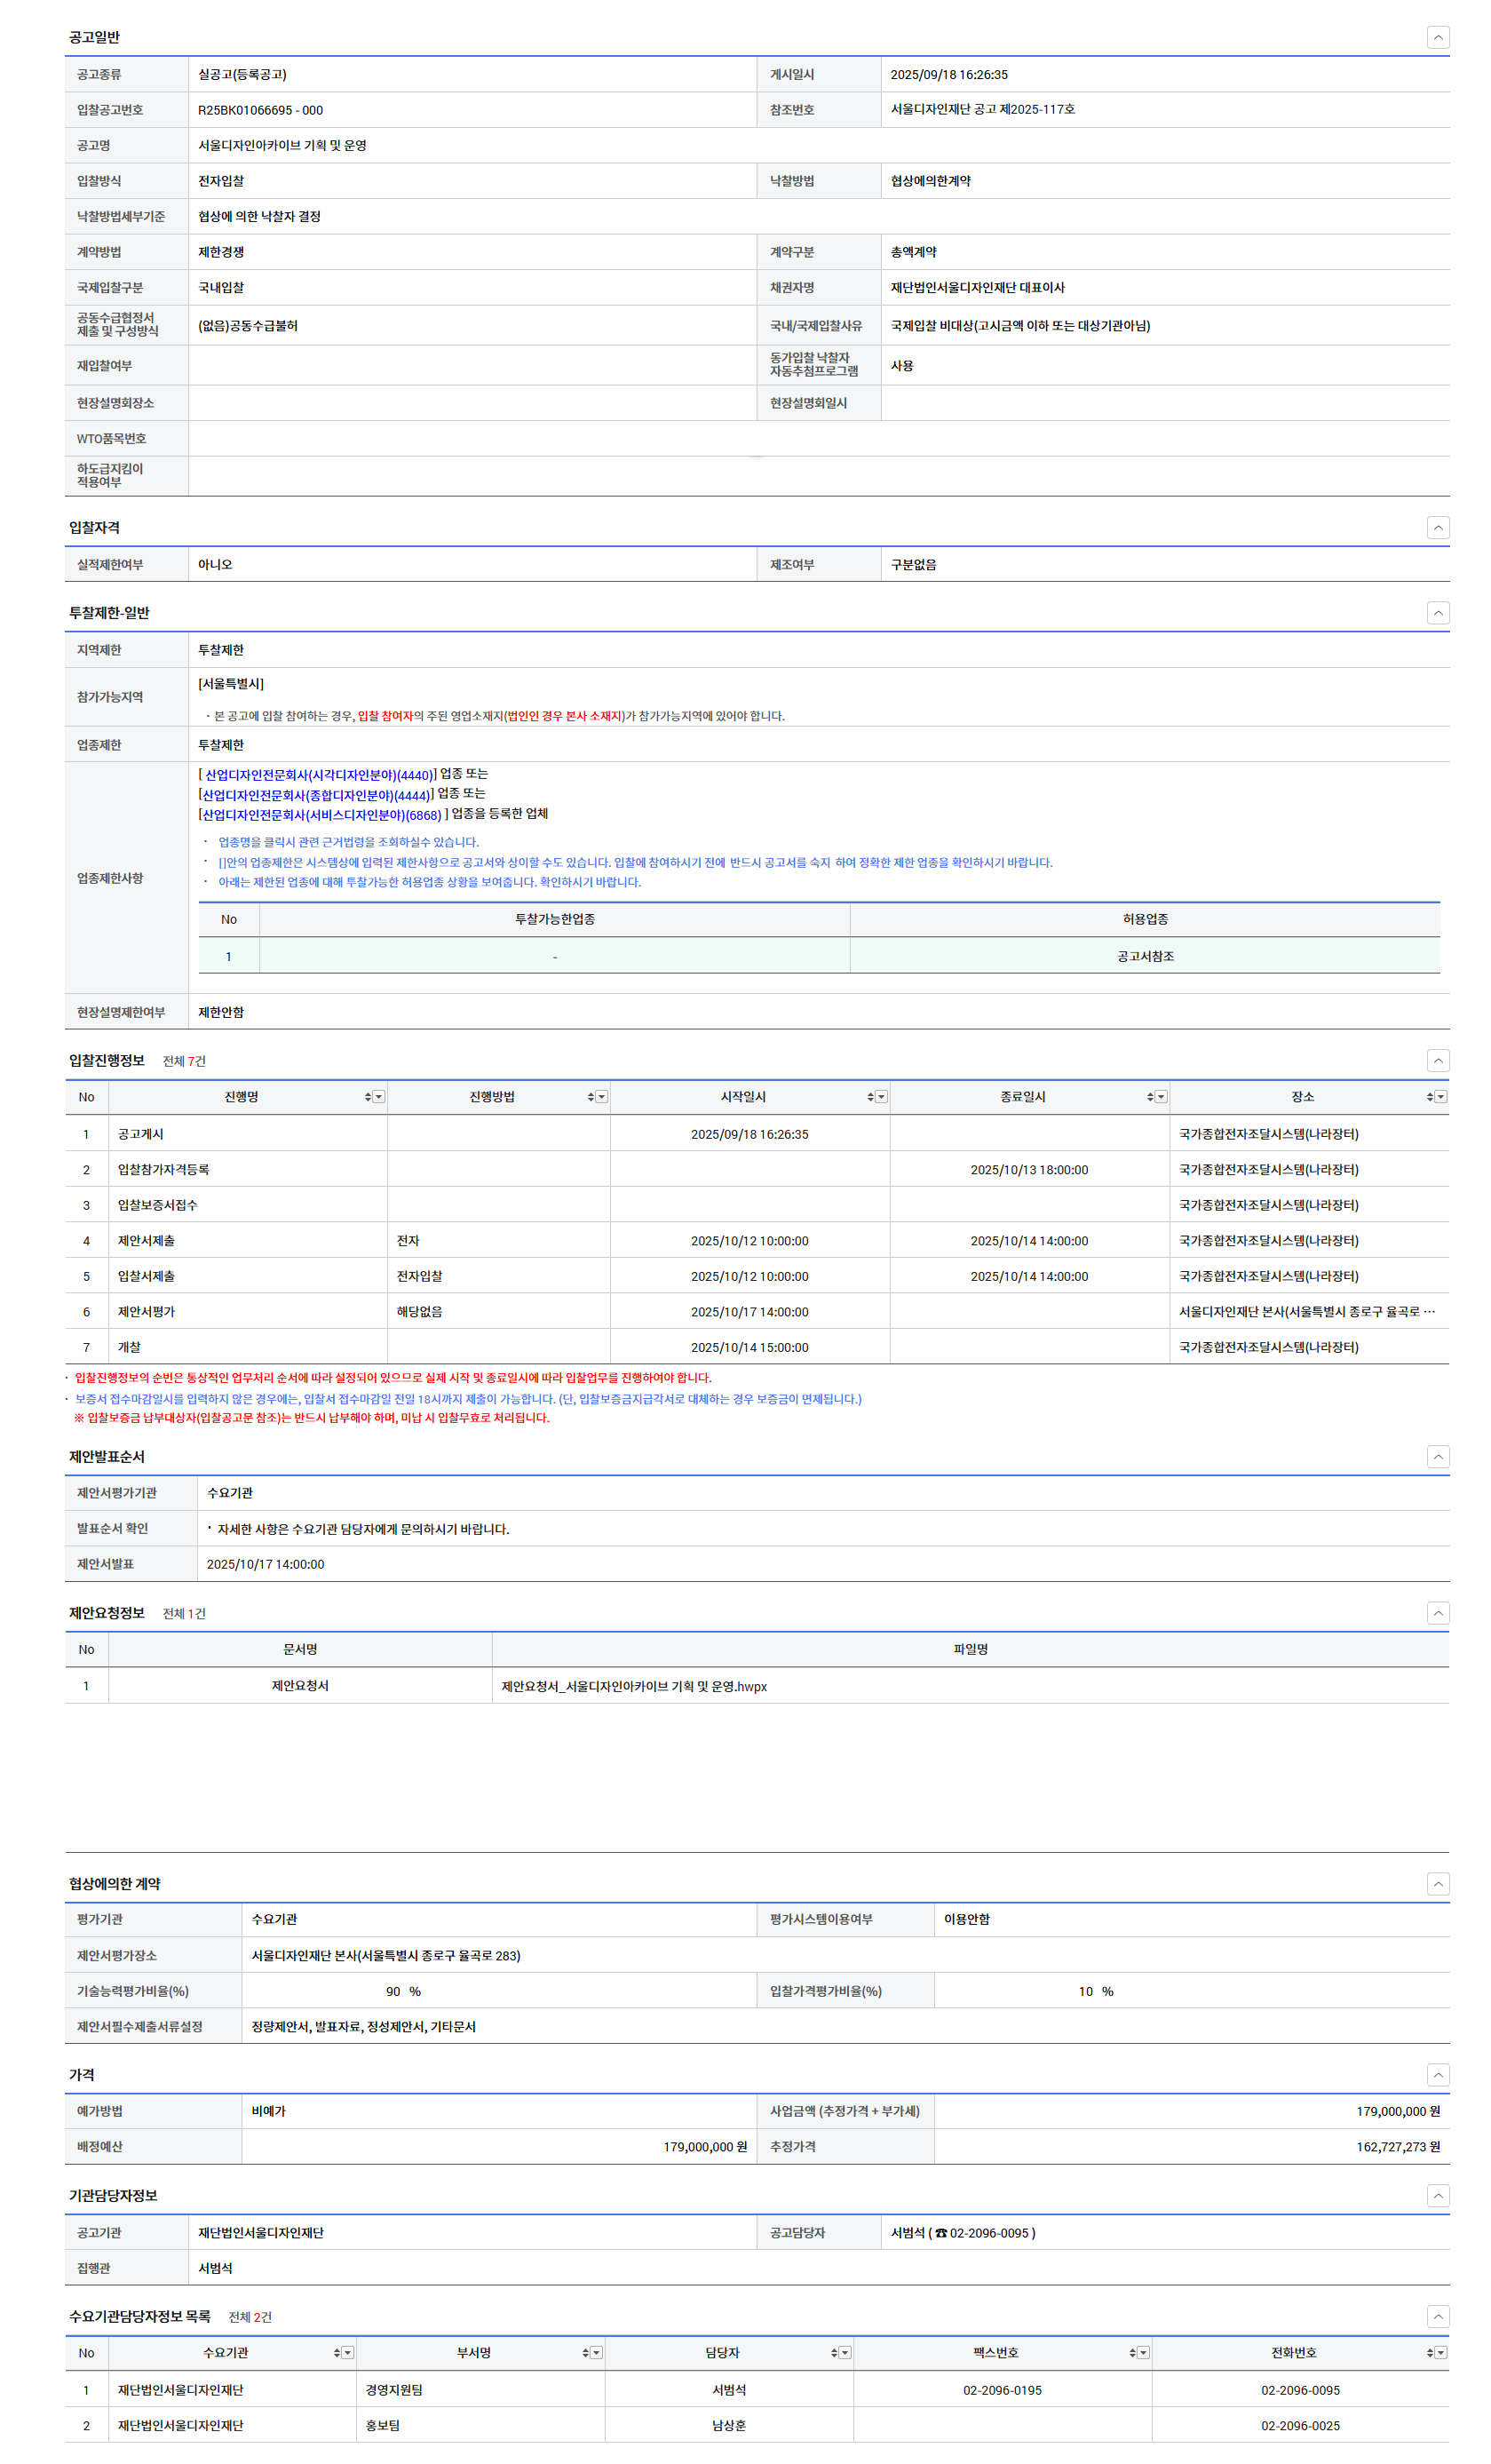Open 부서명 column sort filter icon
Image resolution: width=1491 pixels, height=2464 pixels.
pos(592,2353)
